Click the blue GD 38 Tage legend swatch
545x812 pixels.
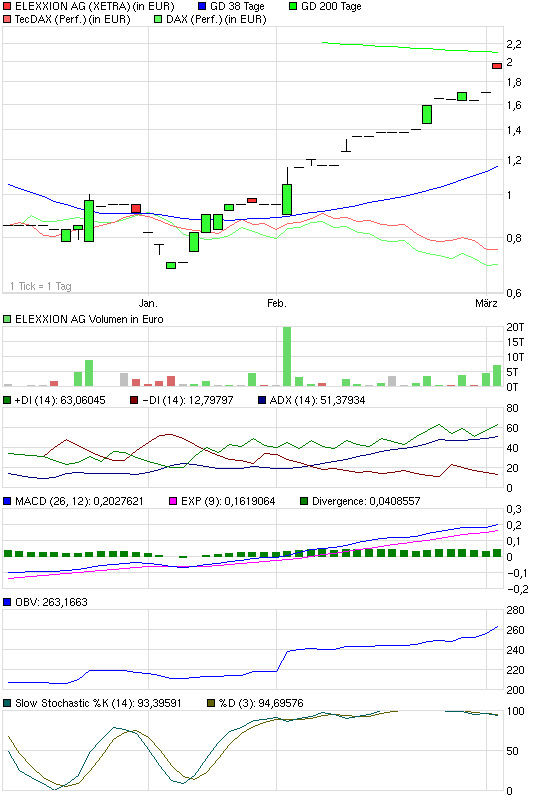203,7
